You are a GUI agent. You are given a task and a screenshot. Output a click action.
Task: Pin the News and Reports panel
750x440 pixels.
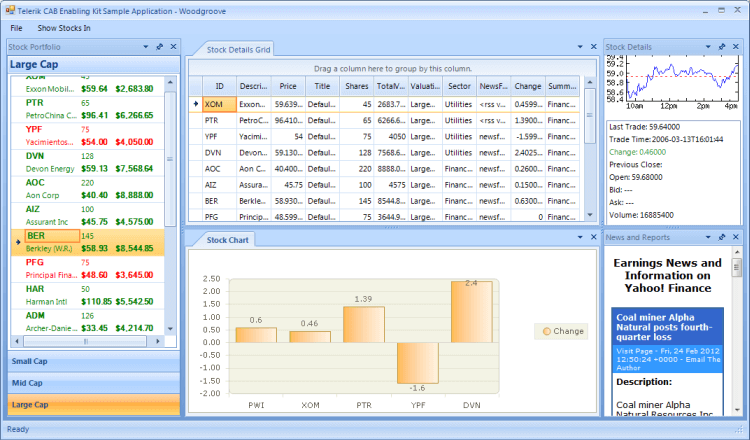[x=722, y=237]
